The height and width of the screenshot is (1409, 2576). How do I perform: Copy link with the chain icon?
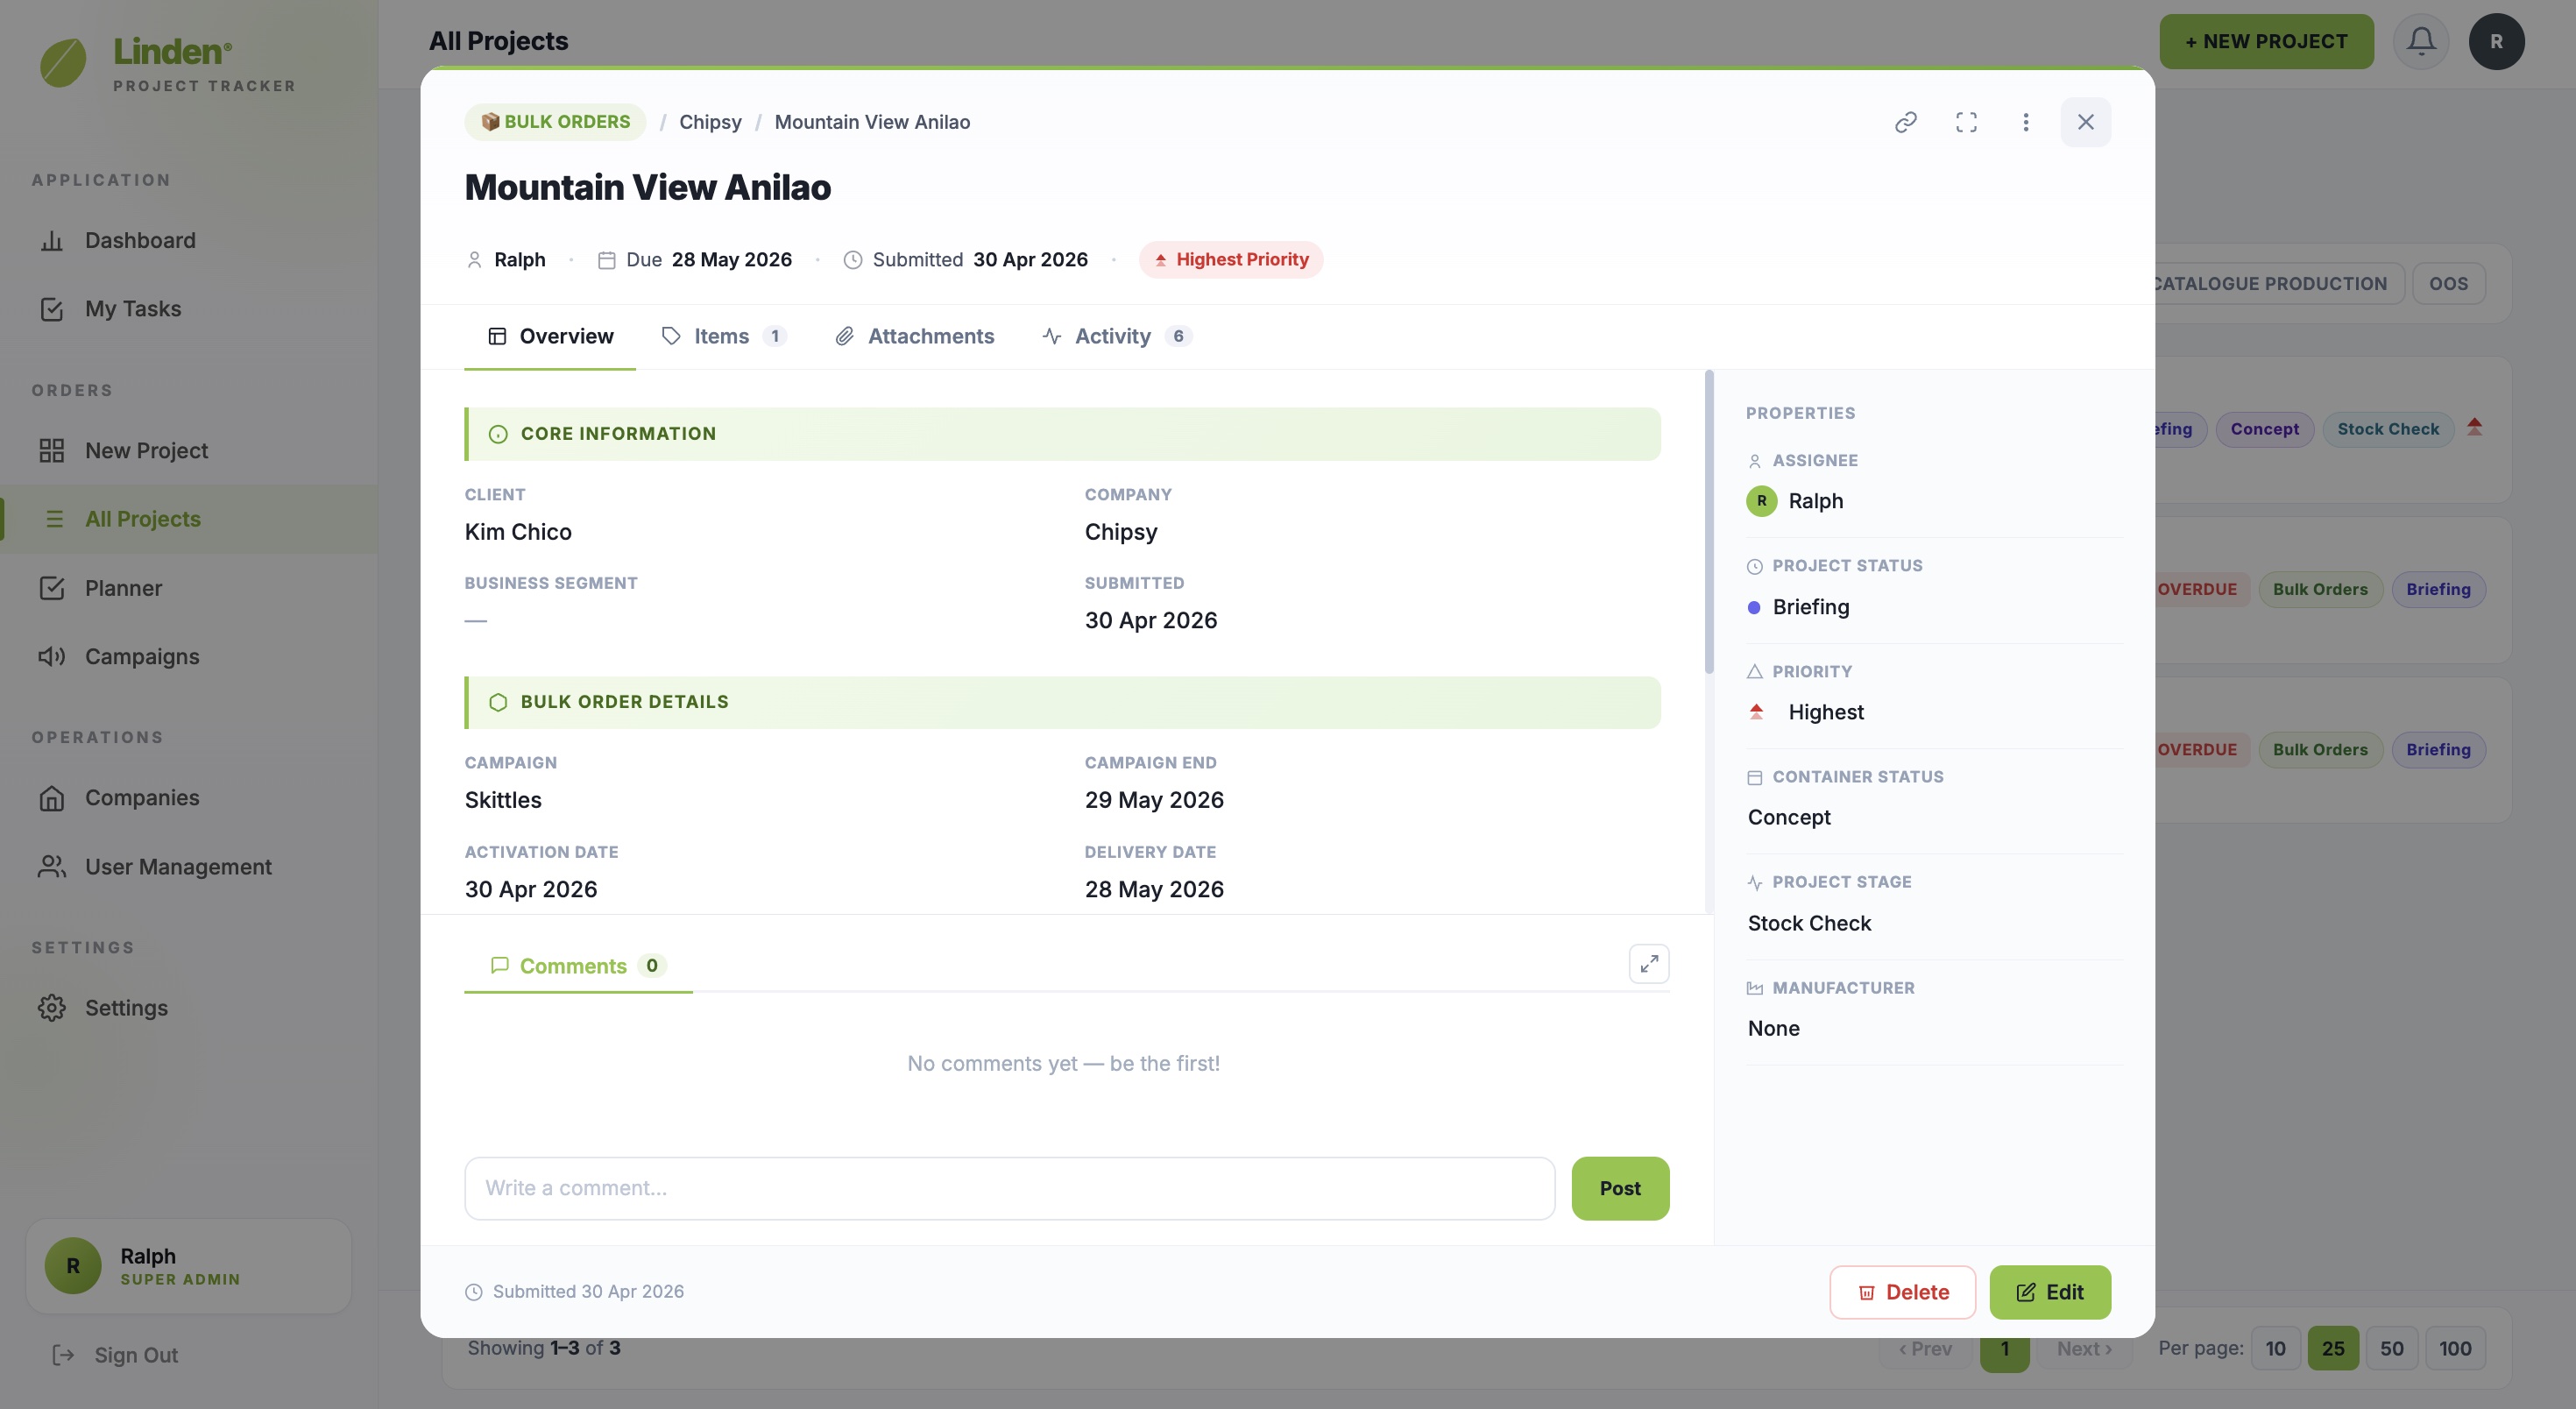tap(1906, 122)
